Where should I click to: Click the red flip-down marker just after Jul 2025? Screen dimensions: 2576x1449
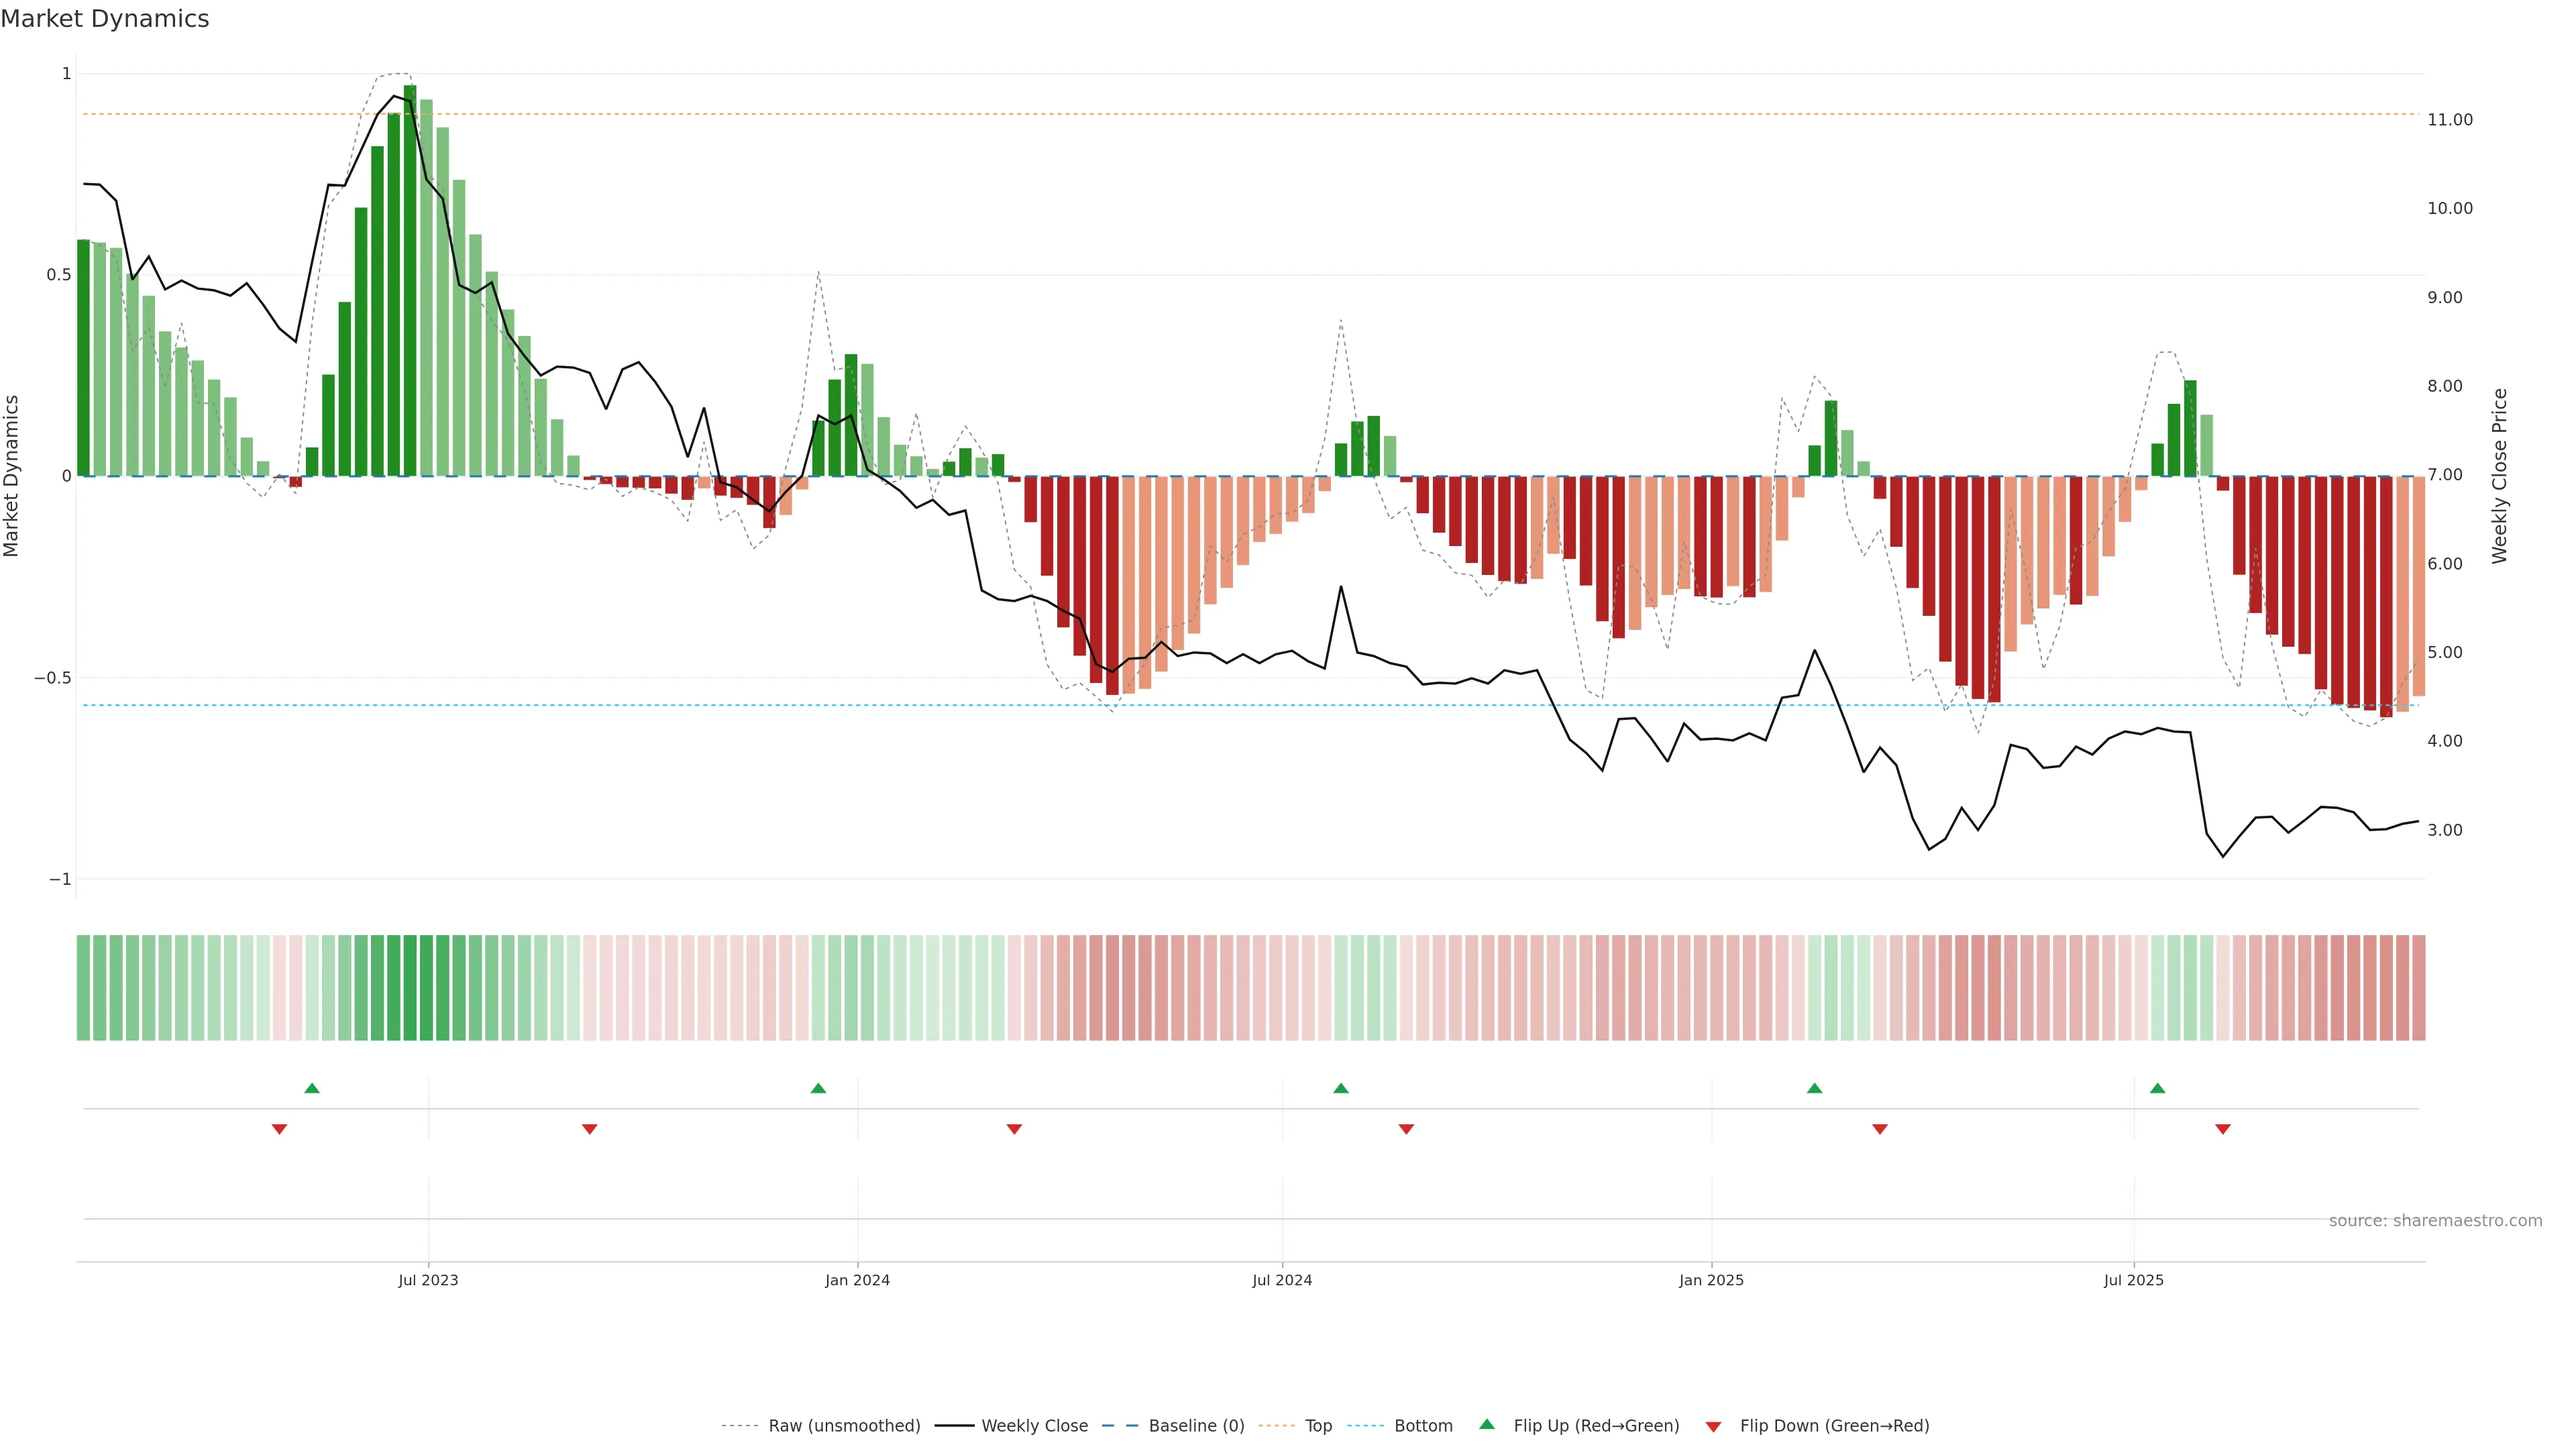(2222, 1129)
